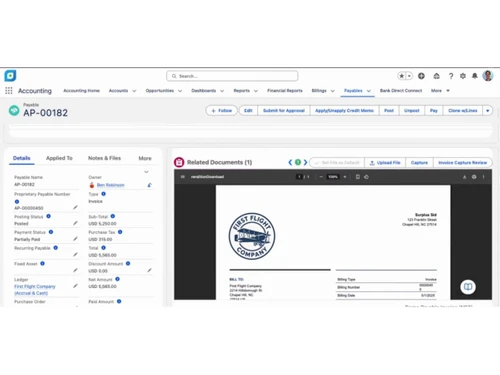This screenshot has width=500, height=375.
Task: Edit the Fixed Asset pencil icon
Action: click(75, 270)
